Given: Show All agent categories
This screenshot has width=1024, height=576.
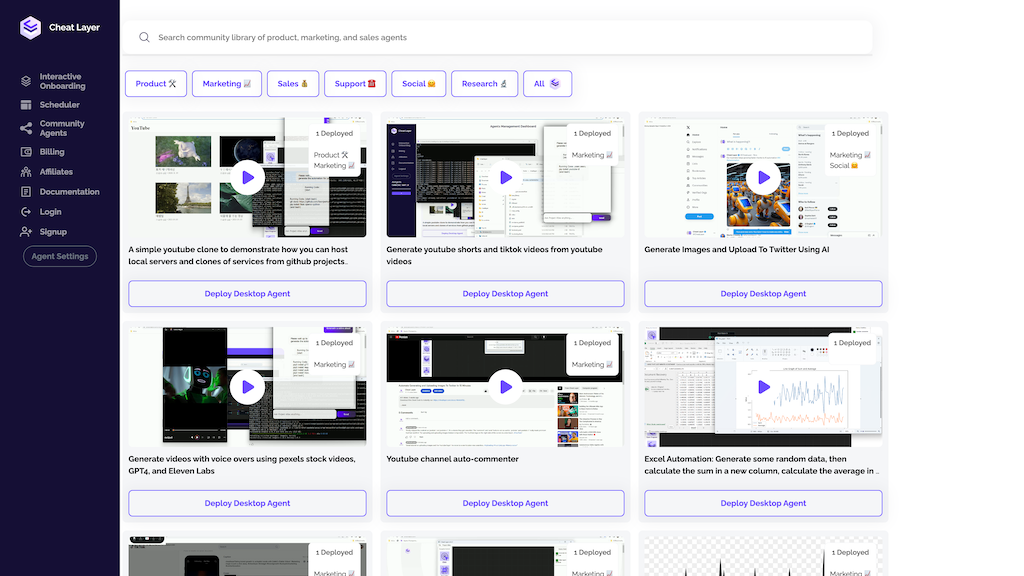Looking at the screenshot, I should [547, 84].
